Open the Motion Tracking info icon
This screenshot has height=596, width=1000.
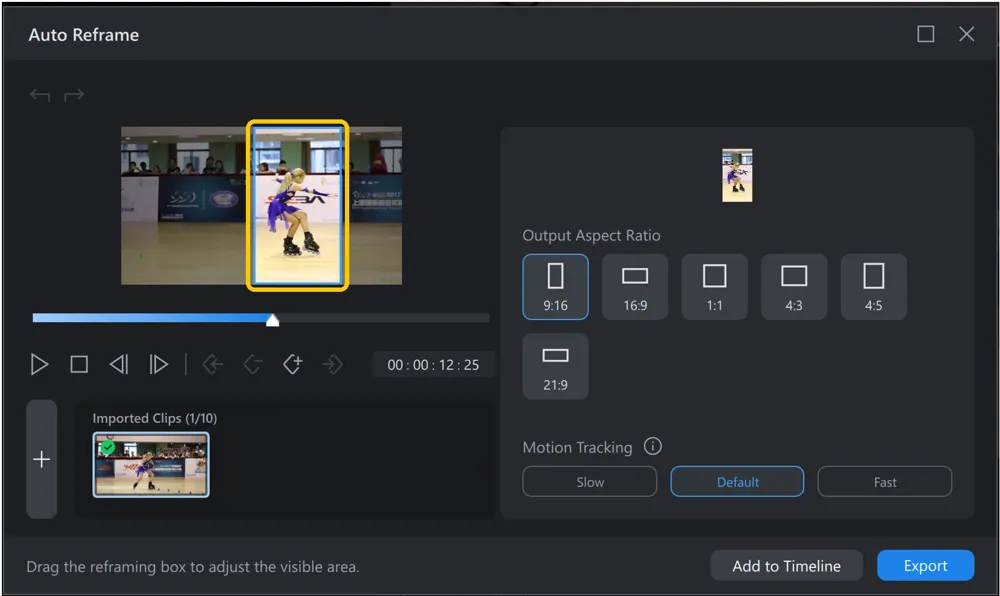point(652,446)
